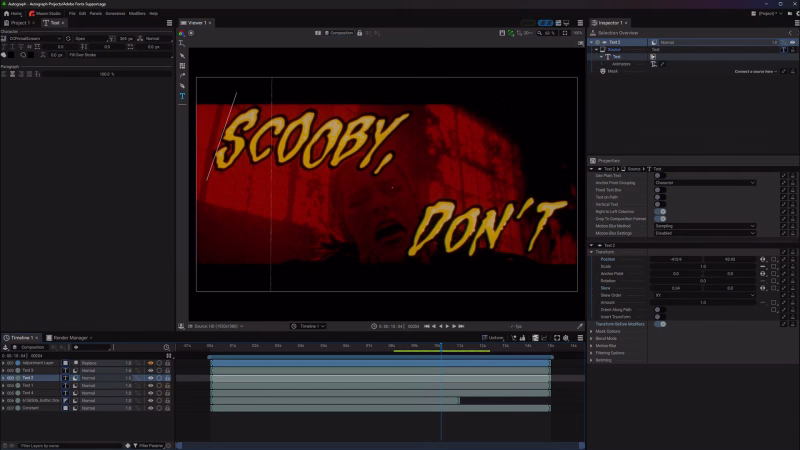This screenshot has height=450, width=800.
Task: Open the font family dropdown
Action: click(x=35, y=39)
